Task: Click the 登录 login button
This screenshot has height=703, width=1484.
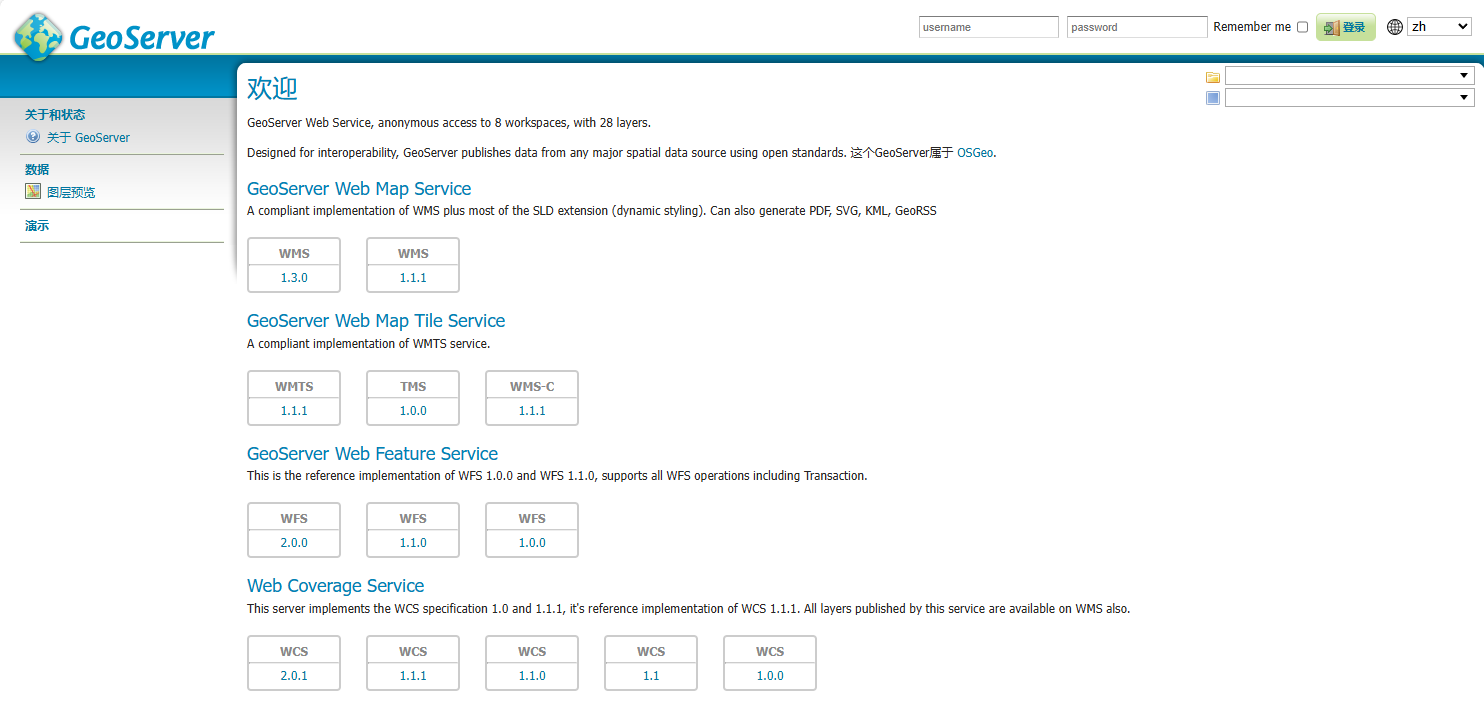Action: pos(1346,27)
